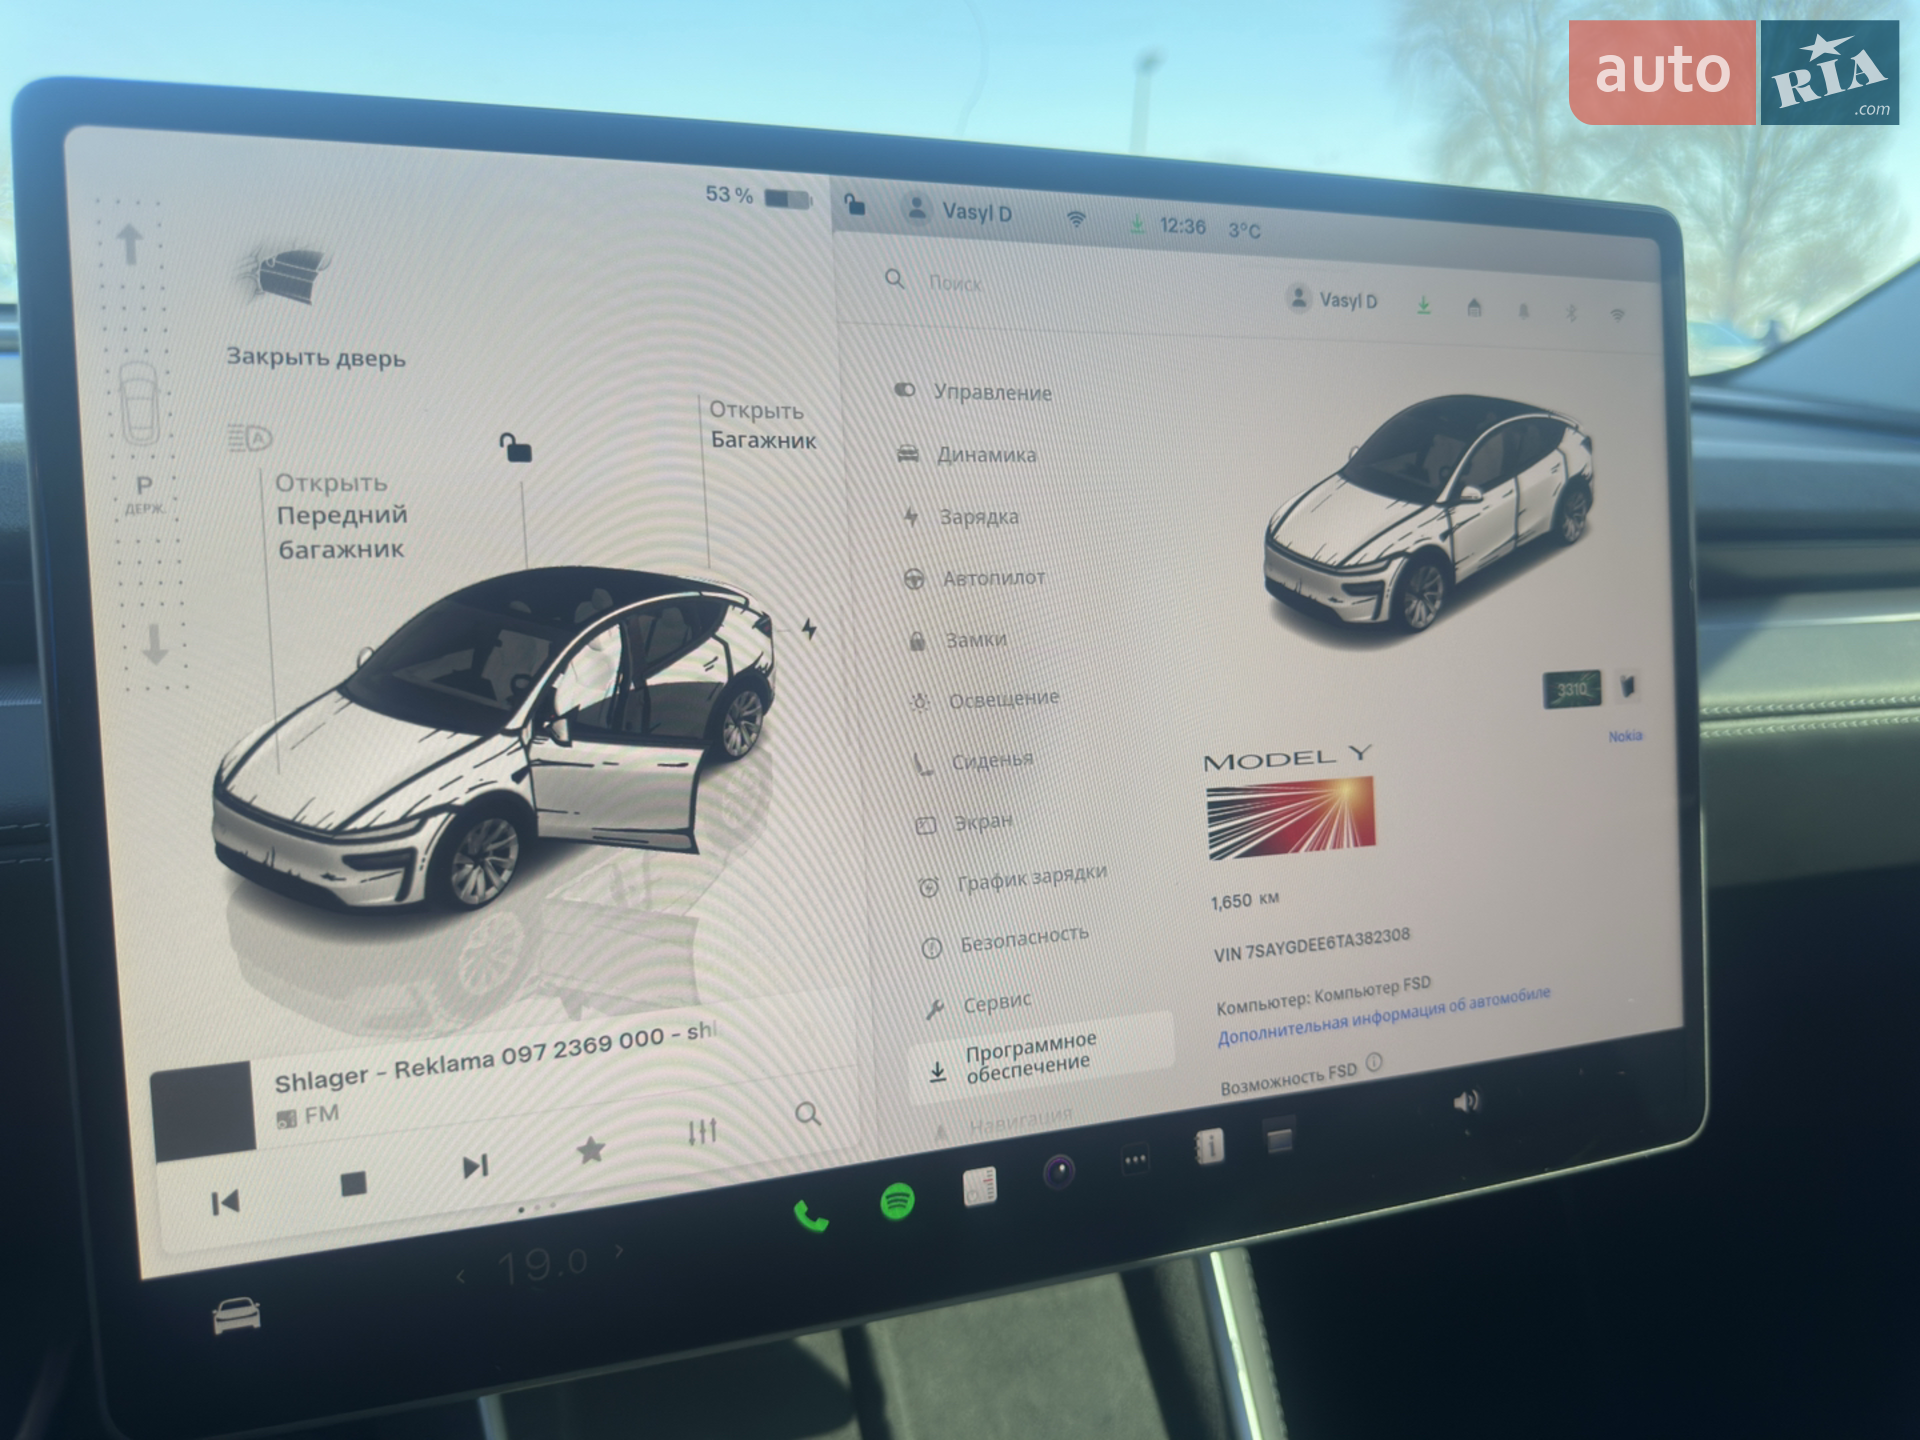The width and height of the screenshot is (1920, 1440).
Task: Tap the VIN 7SAYGDEE6TA382308 text
Action: 1312,945
